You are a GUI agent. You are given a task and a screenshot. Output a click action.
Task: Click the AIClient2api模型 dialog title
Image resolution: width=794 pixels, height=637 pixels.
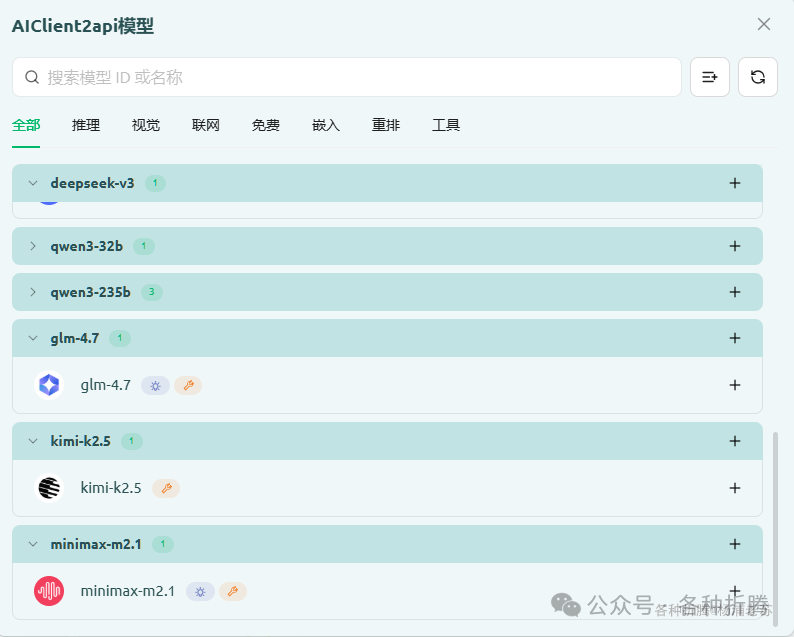click(x=83, y=26)
